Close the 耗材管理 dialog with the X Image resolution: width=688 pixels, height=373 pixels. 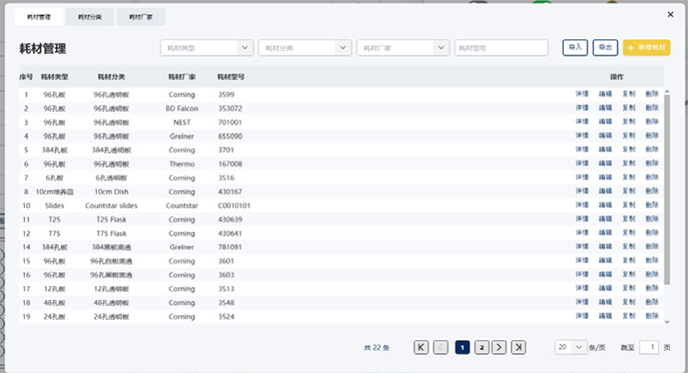tap(670, 14)
